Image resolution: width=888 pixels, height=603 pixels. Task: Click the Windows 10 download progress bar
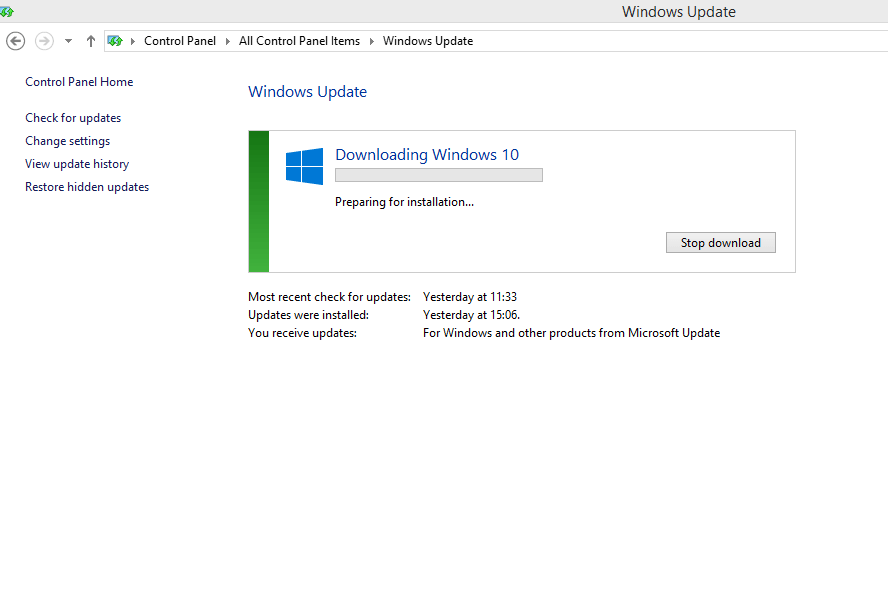438,175
